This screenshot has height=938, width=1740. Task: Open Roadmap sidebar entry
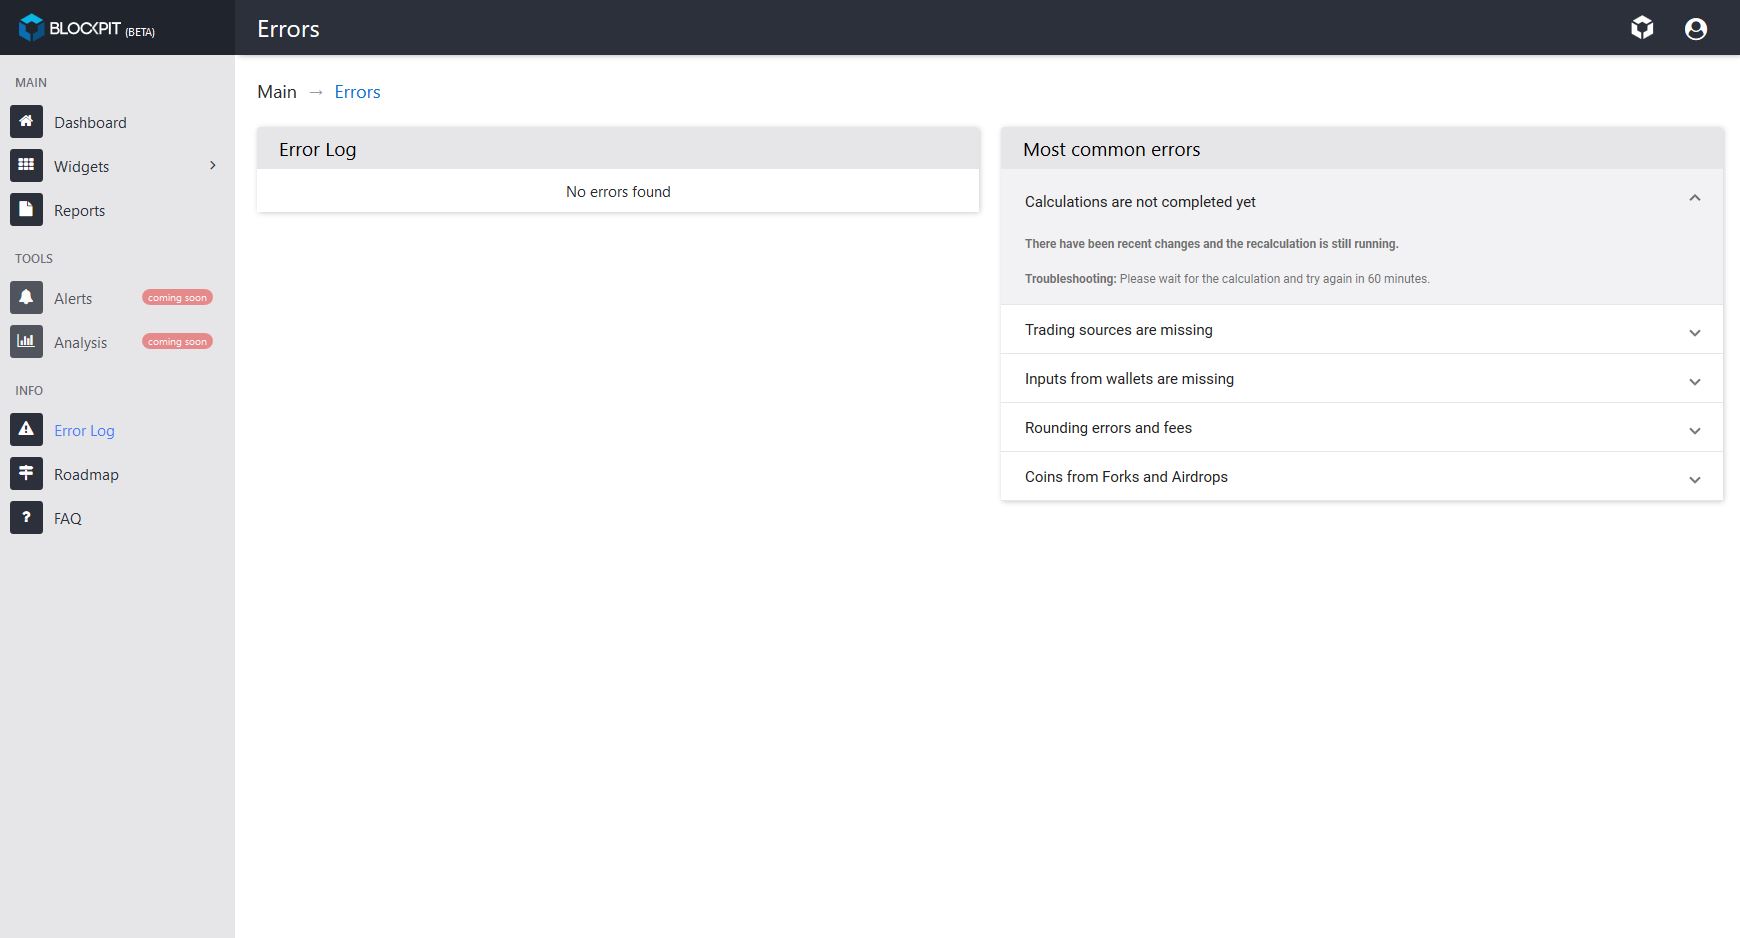(x=86, y=475)
